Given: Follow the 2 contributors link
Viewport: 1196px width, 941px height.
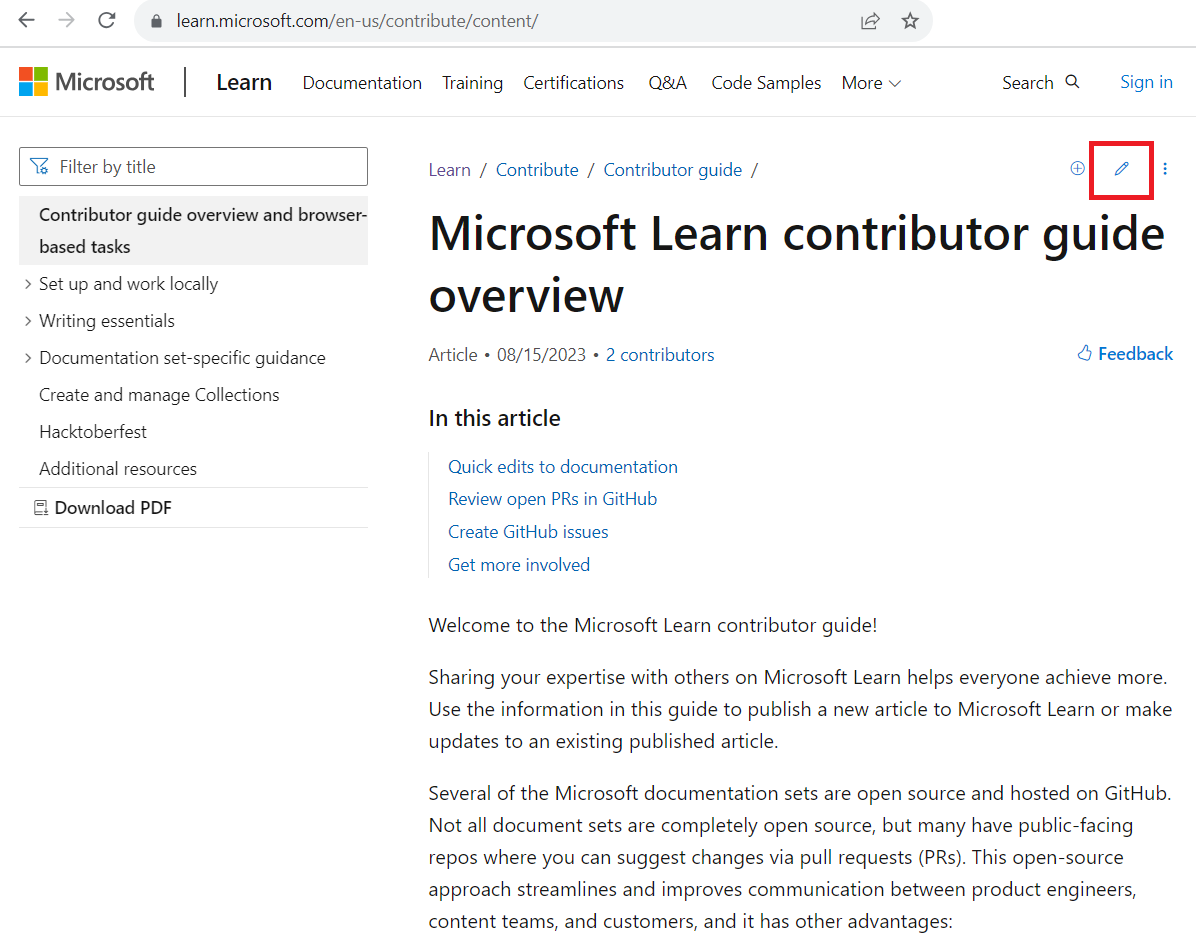Looking at the screenshot, I should (659, 354).
